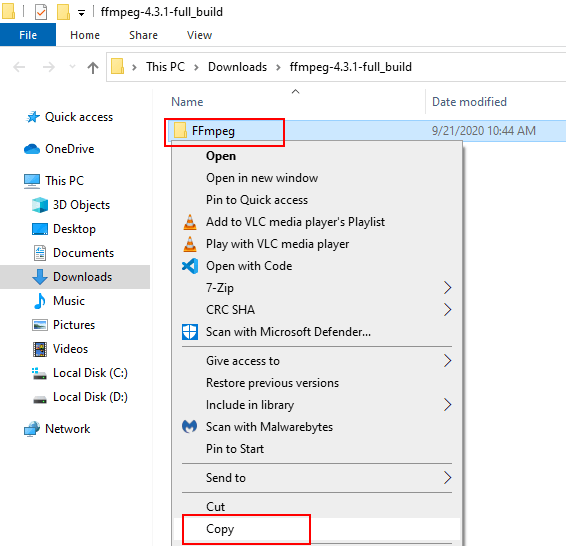Click the Network icon in navigation pane
The width and height of the screenshot is (566, 546).
[x=32, y=429]
